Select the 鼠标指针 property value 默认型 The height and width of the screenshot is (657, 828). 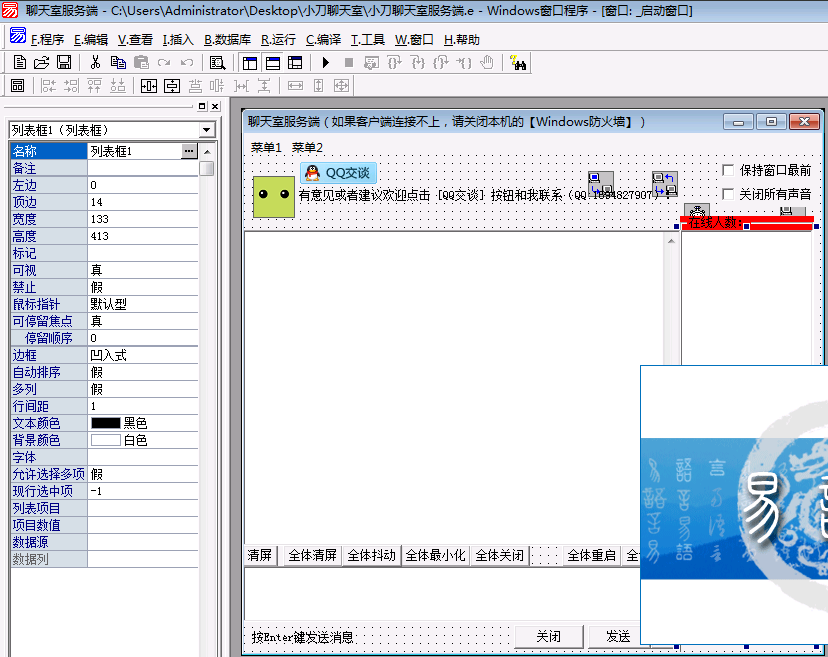[x=143, y=304]
